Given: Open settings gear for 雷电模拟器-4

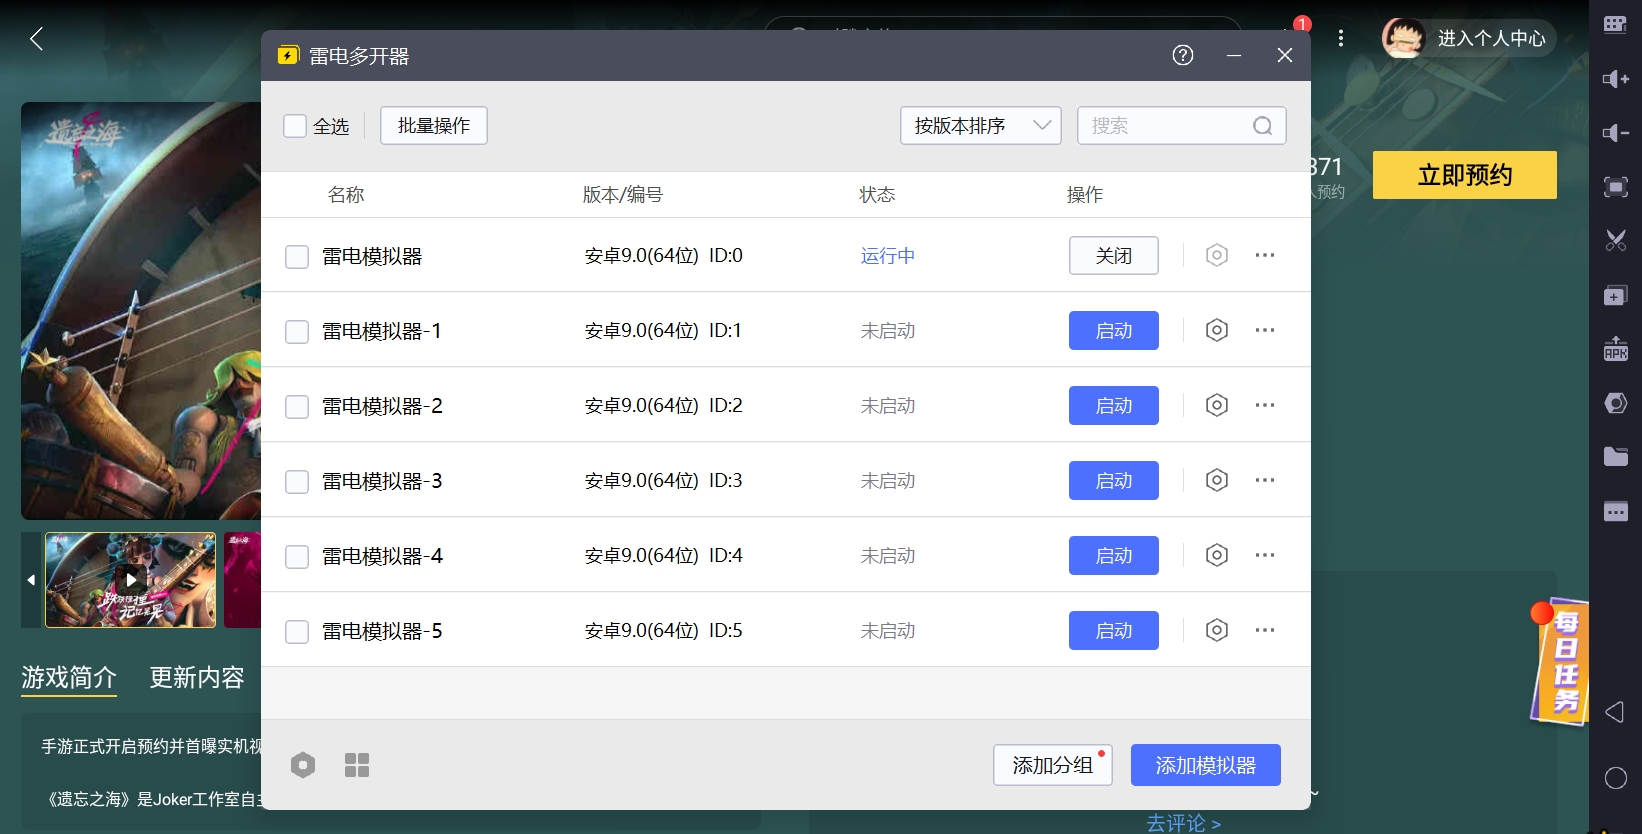Looking at the screenshot, I should tap(1216, 555).
